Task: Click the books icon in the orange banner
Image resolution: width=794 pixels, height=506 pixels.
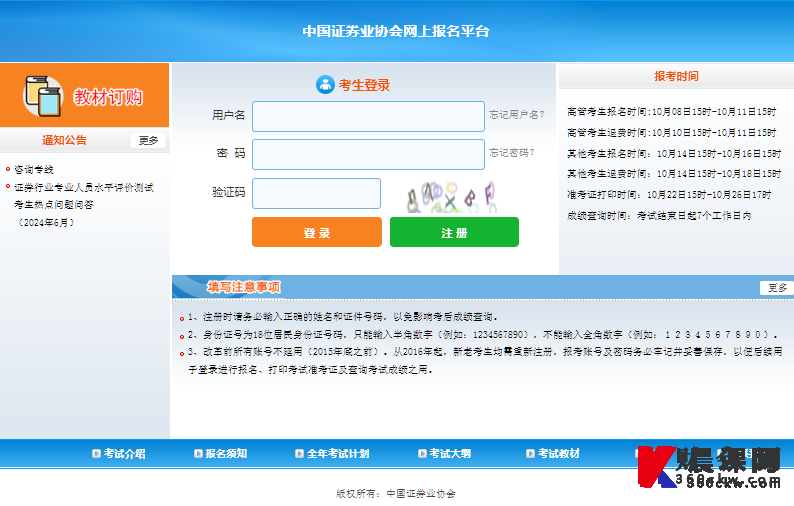Action: point(43,96)
